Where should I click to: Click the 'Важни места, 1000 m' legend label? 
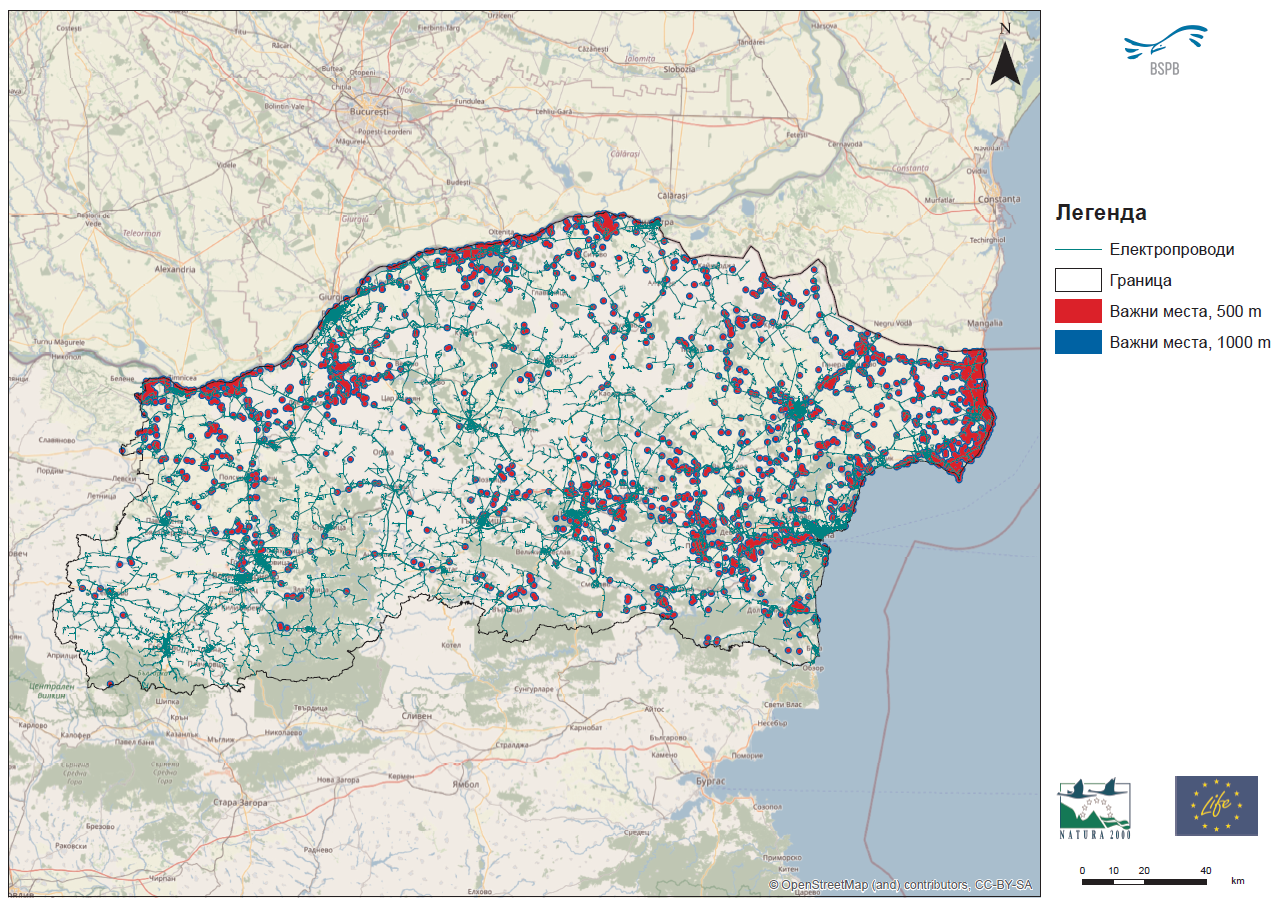tap(1189, 342)
